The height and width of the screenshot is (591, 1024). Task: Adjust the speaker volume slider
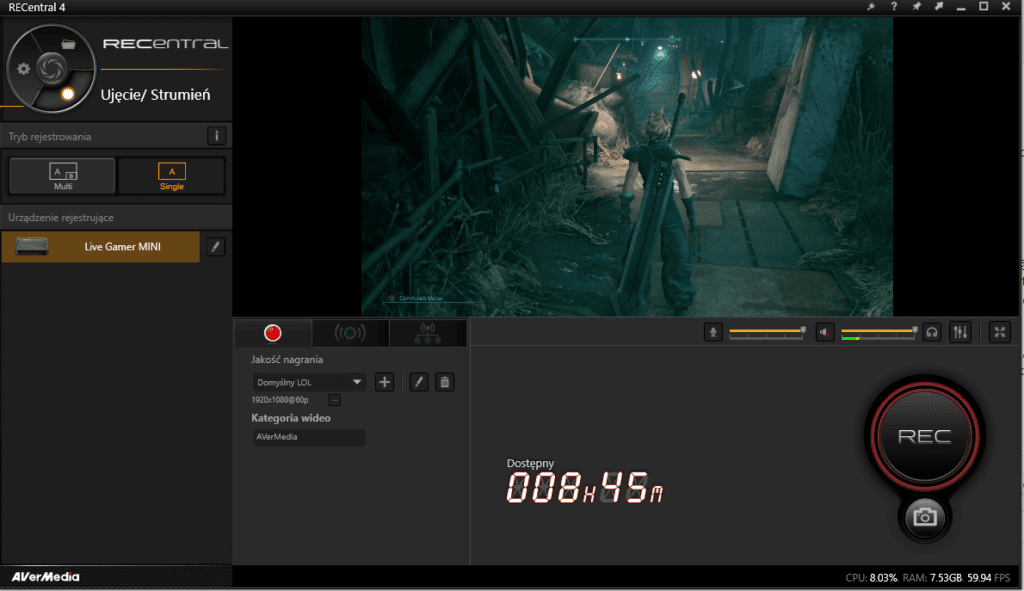coord(879,332)
